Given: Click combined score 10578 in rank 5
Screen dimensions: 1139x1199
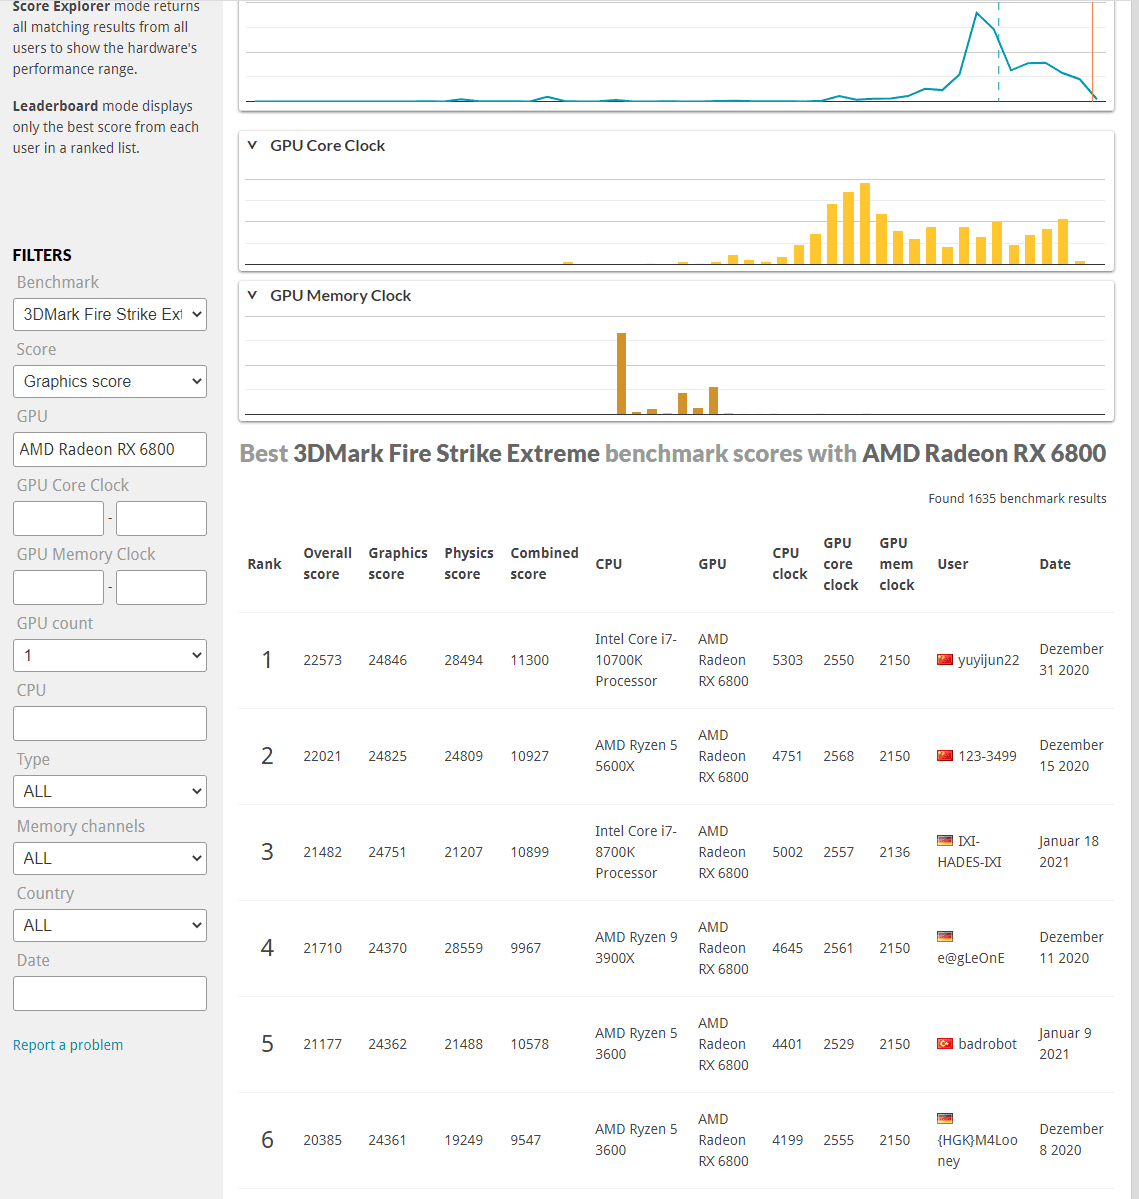Looking at the screenshot, I should [x=530, y=1045].
